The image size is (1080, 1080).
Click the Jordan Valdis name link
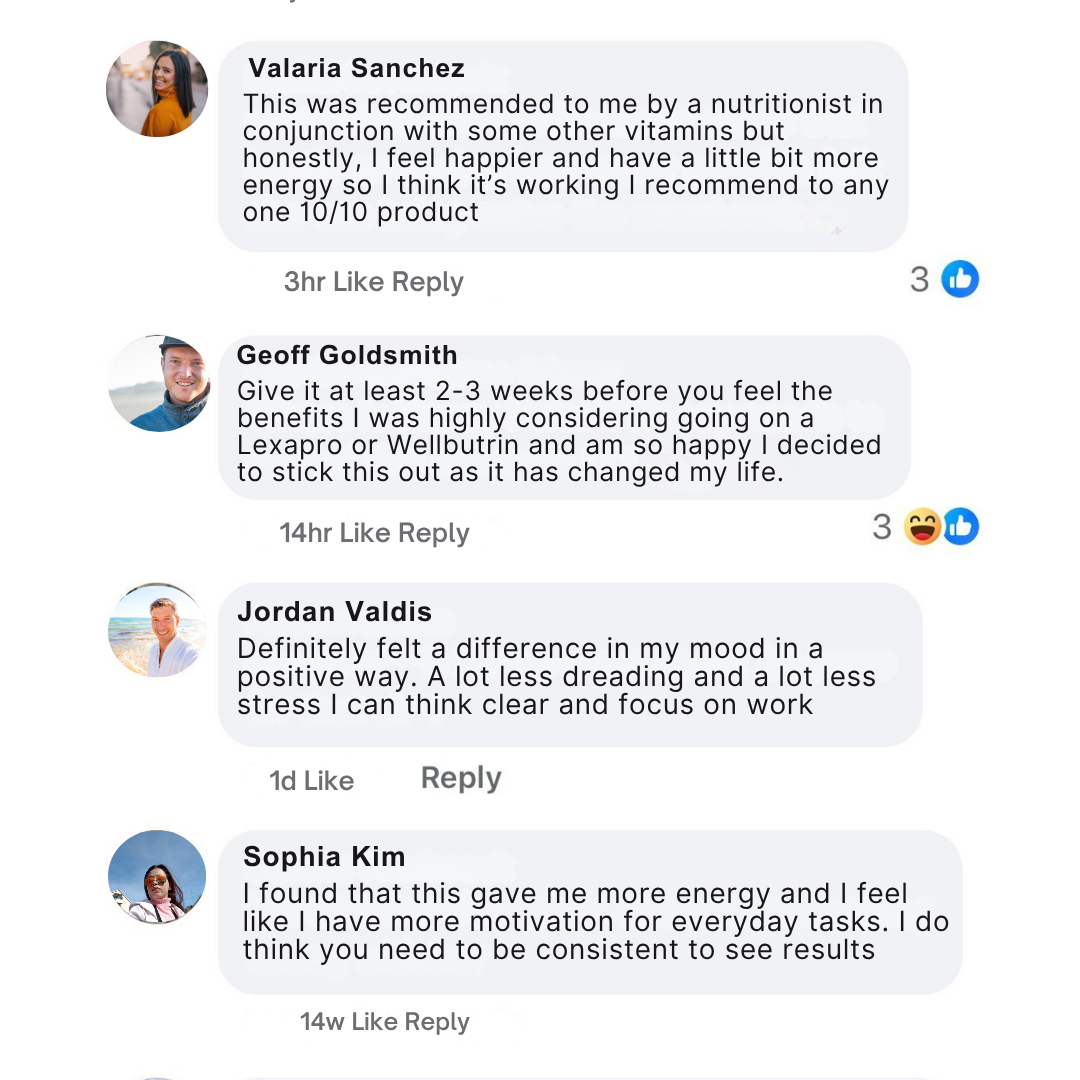[x=335, y=612]
